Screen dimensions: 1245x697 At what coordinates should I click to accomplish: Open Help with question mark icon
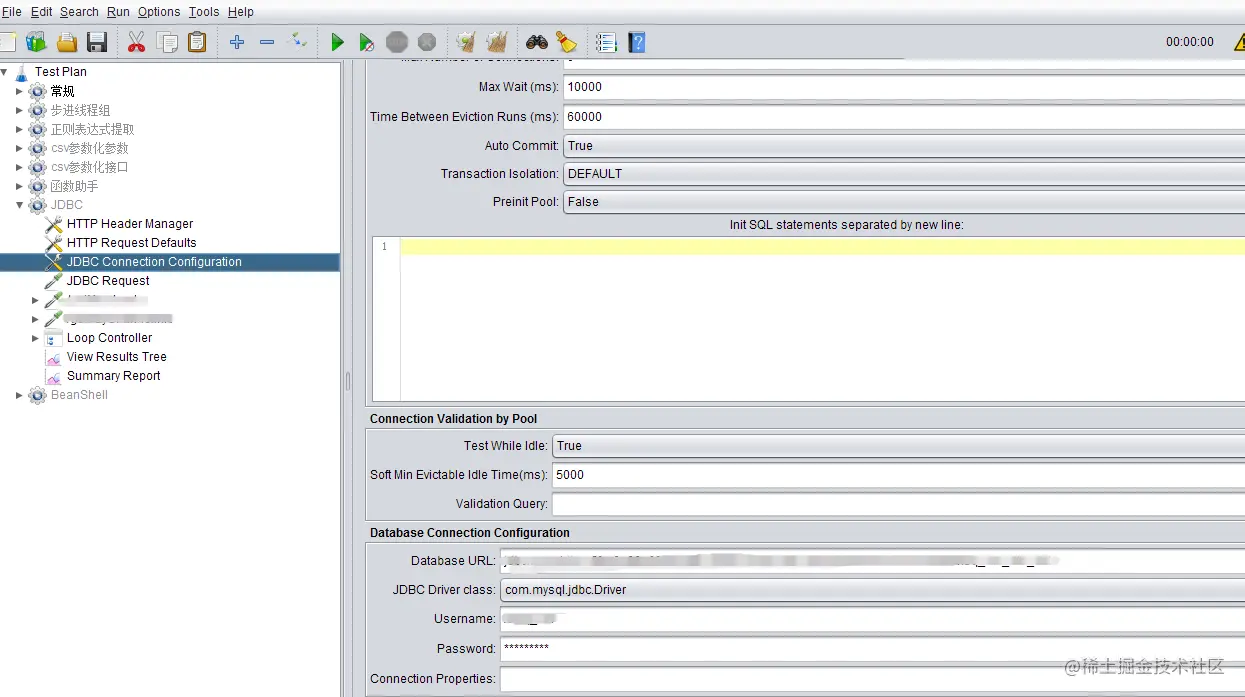click(x=637, y=42)
